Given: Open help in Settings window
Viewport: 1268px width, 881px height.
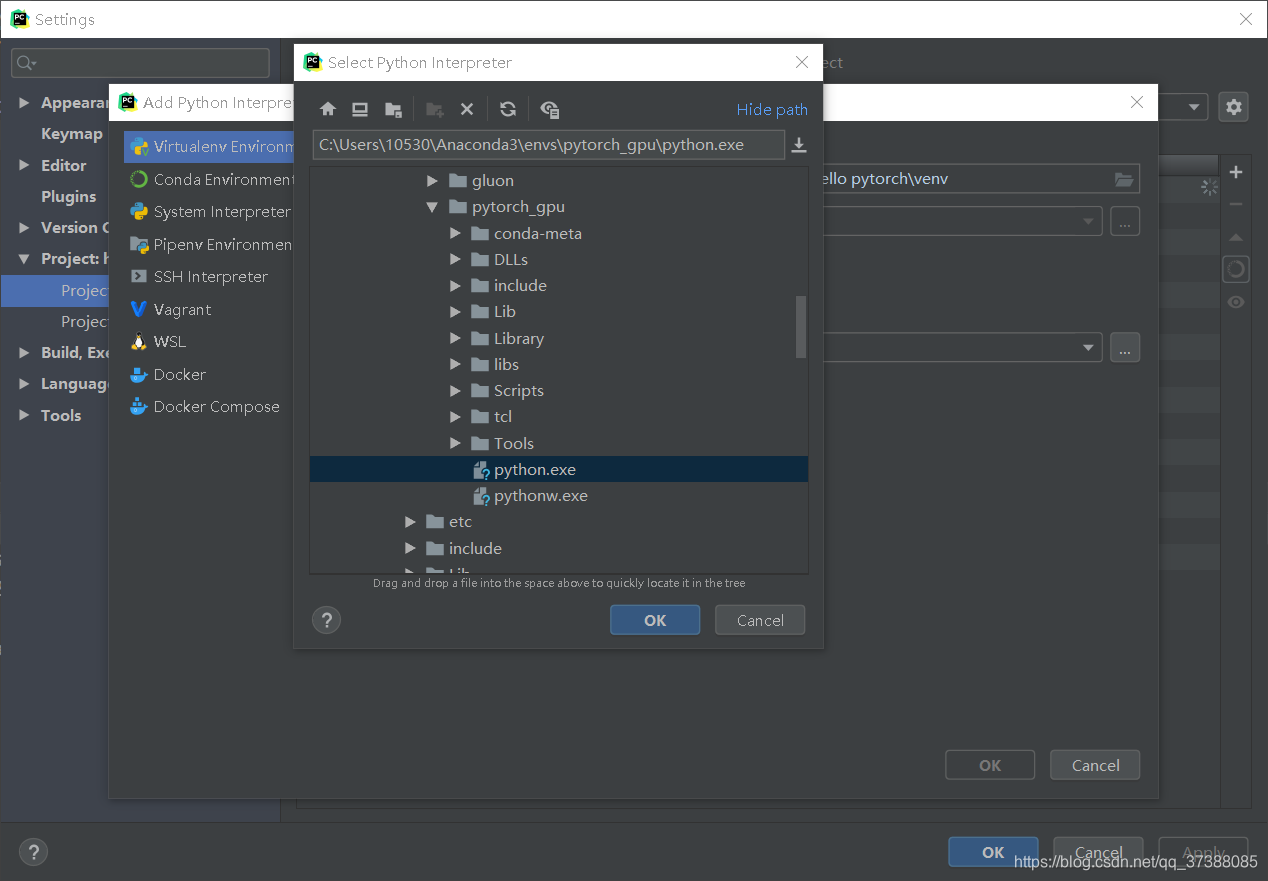Looking at the screenshot, I should [x=33, y=852].
